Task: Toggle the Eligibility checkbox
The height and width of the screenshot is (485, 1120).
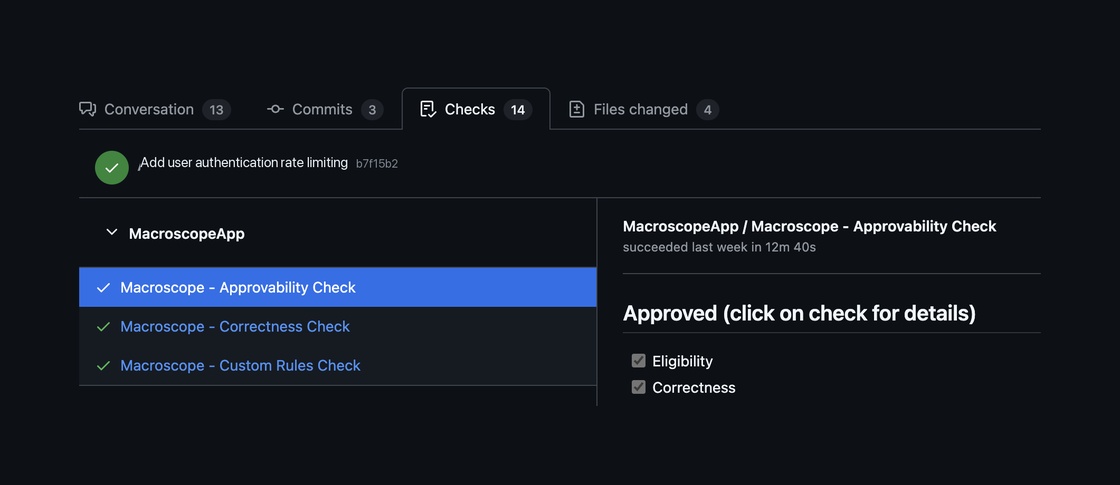Action: pyautogui.click(x=638, y=361)
